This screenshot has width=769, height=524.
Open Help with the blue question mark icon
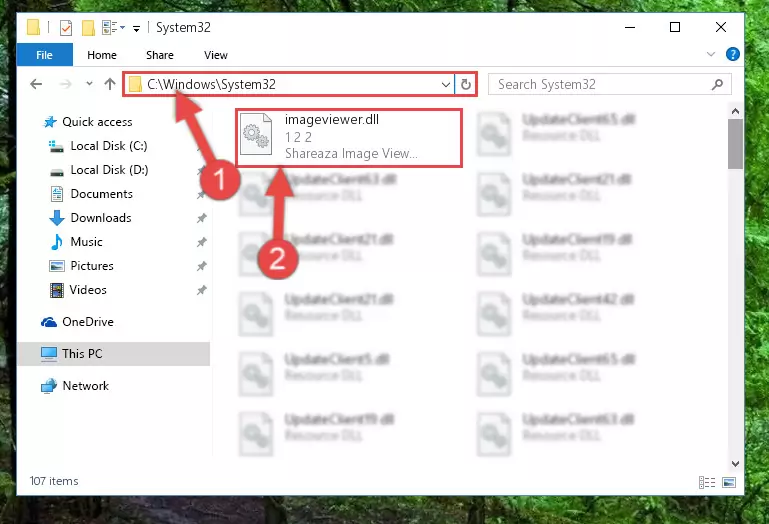(733, 54)
